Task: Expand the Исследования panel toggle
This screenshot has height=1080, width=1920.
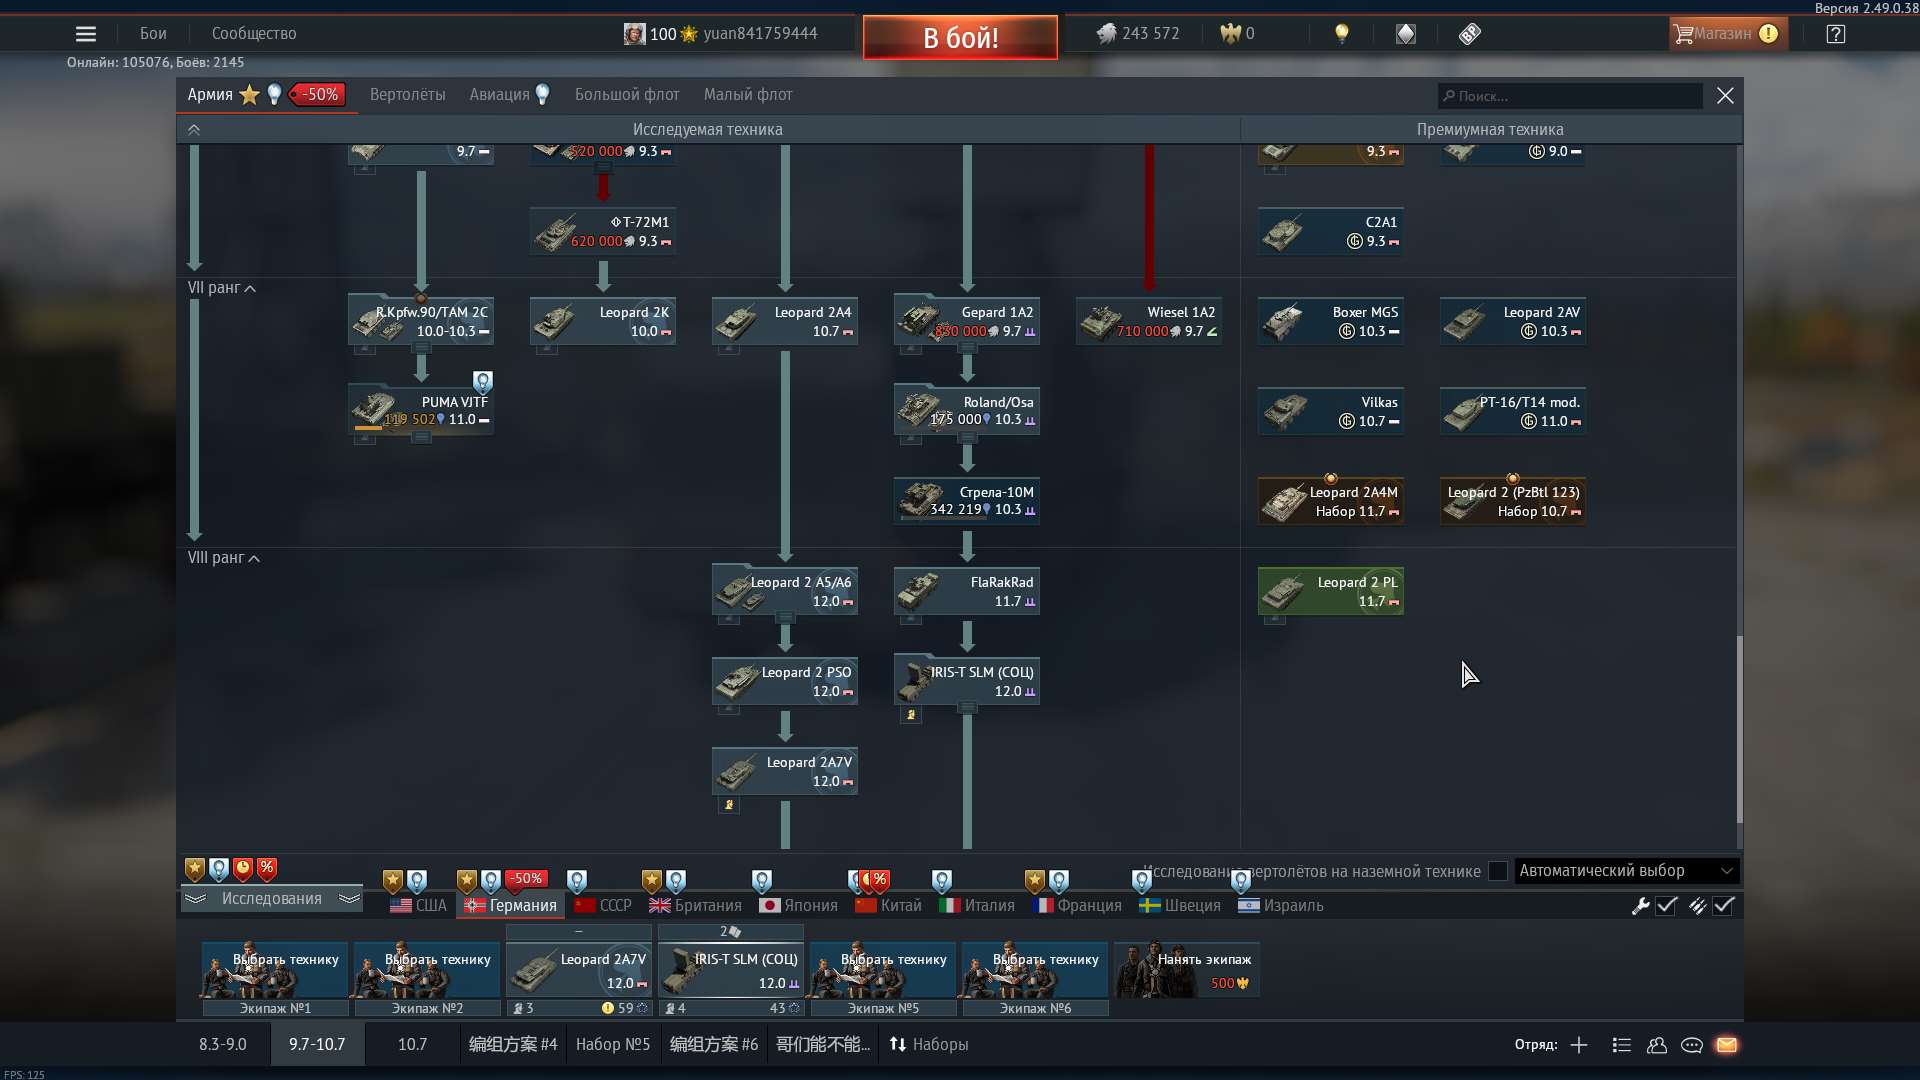Action: click(271, 899)
